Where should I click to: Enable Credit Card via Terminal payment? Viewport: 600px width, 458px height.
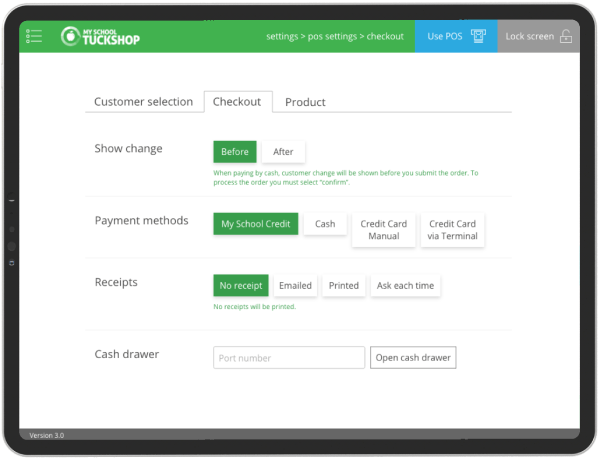452,230
